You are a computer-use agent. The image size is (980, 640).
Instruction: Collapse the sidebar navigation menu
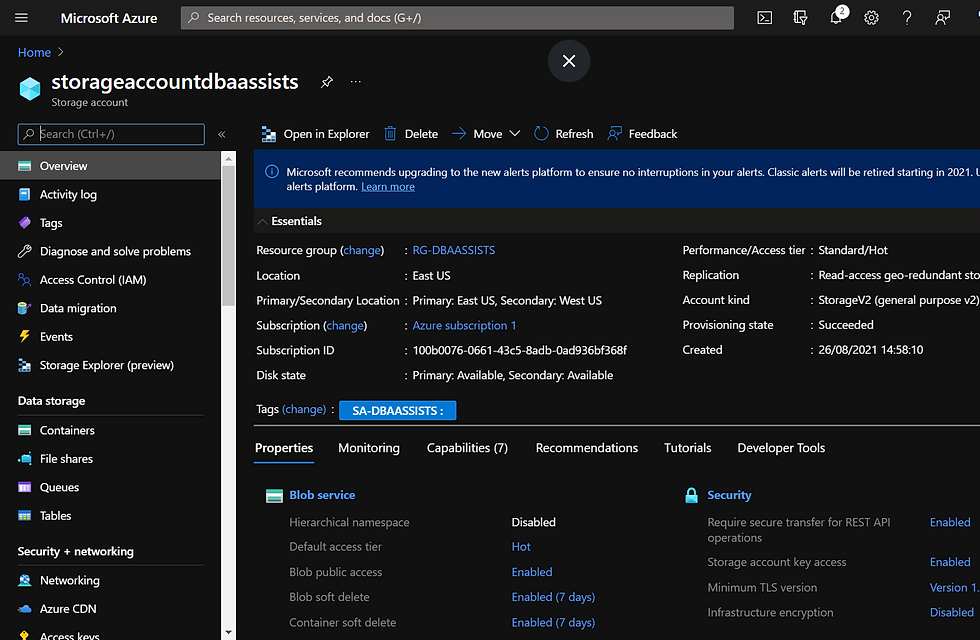coord(222,134)
